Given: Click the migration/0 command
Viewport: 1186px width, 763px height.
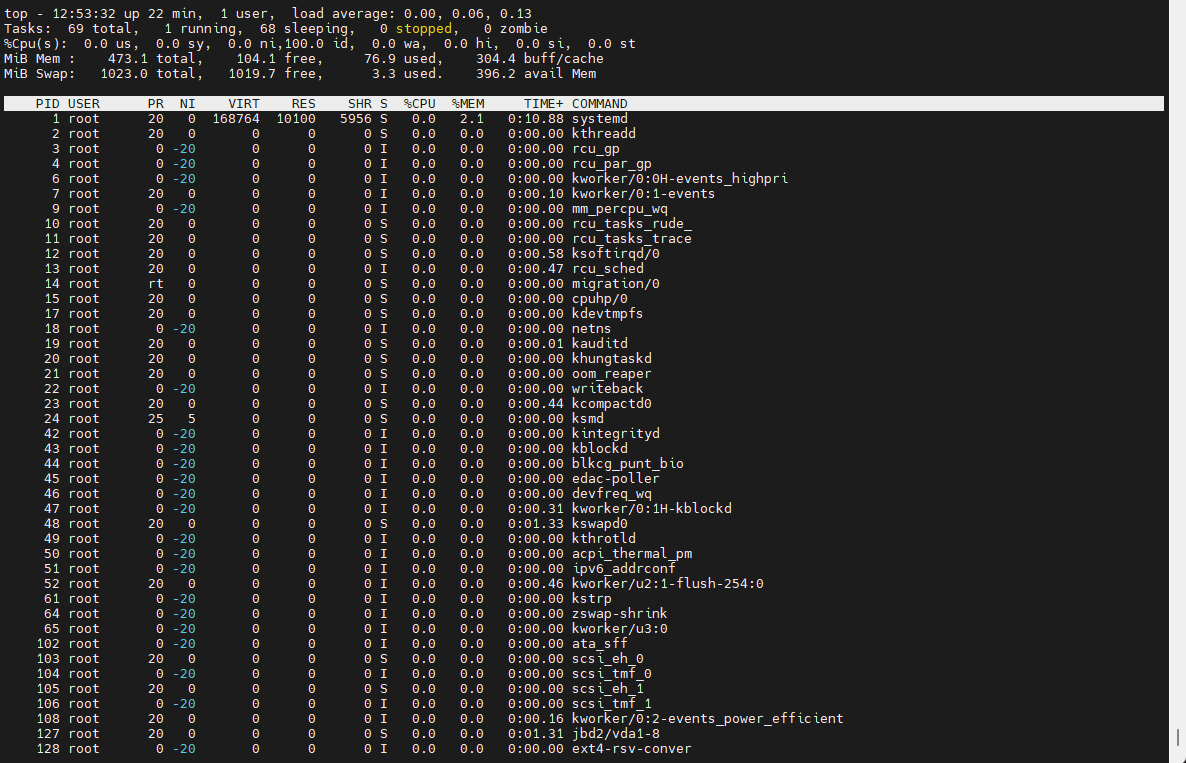Looking at the screenshot, I should coord(616,284).
